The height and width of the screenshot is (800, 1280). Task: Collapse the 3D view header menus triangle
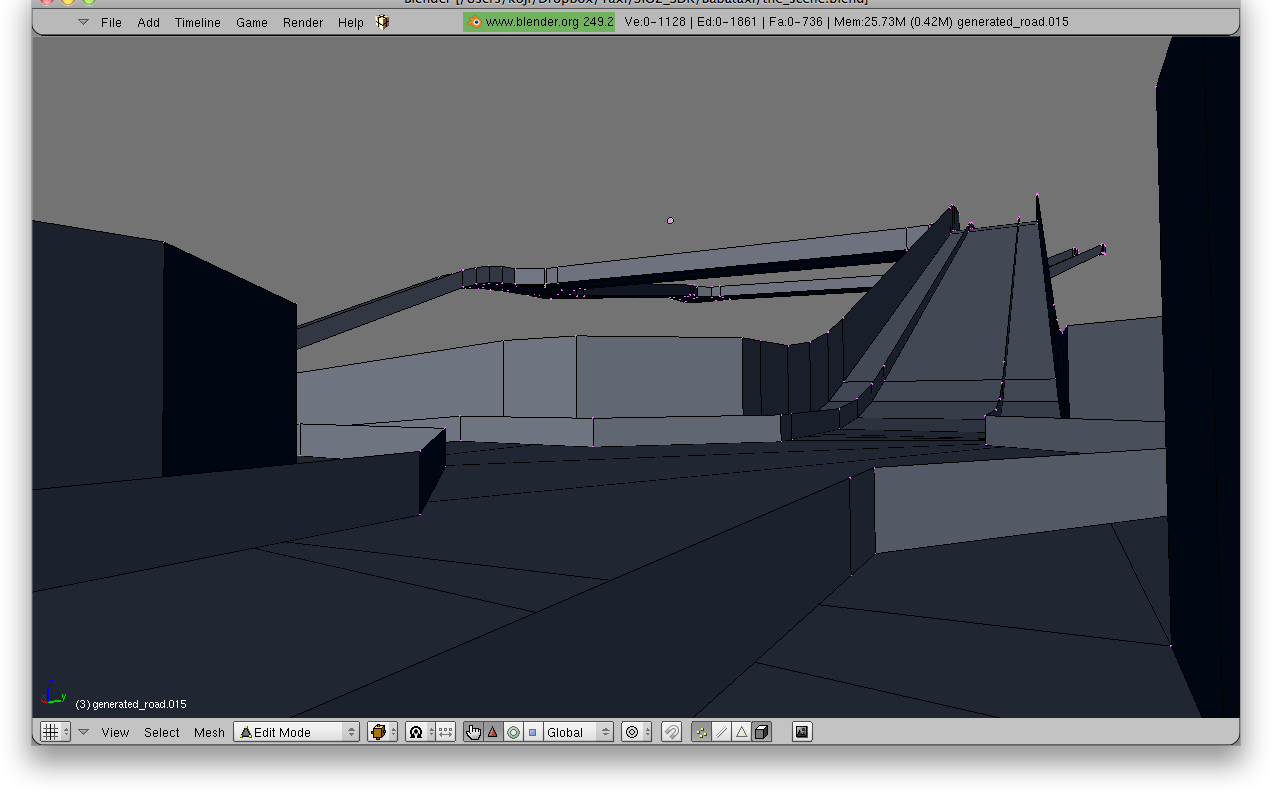pos(84,732)
